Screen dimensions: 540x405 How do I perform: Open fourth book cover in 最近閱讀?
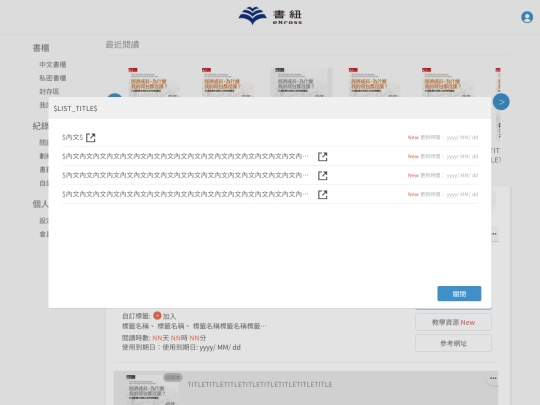[x=374, y=82]
